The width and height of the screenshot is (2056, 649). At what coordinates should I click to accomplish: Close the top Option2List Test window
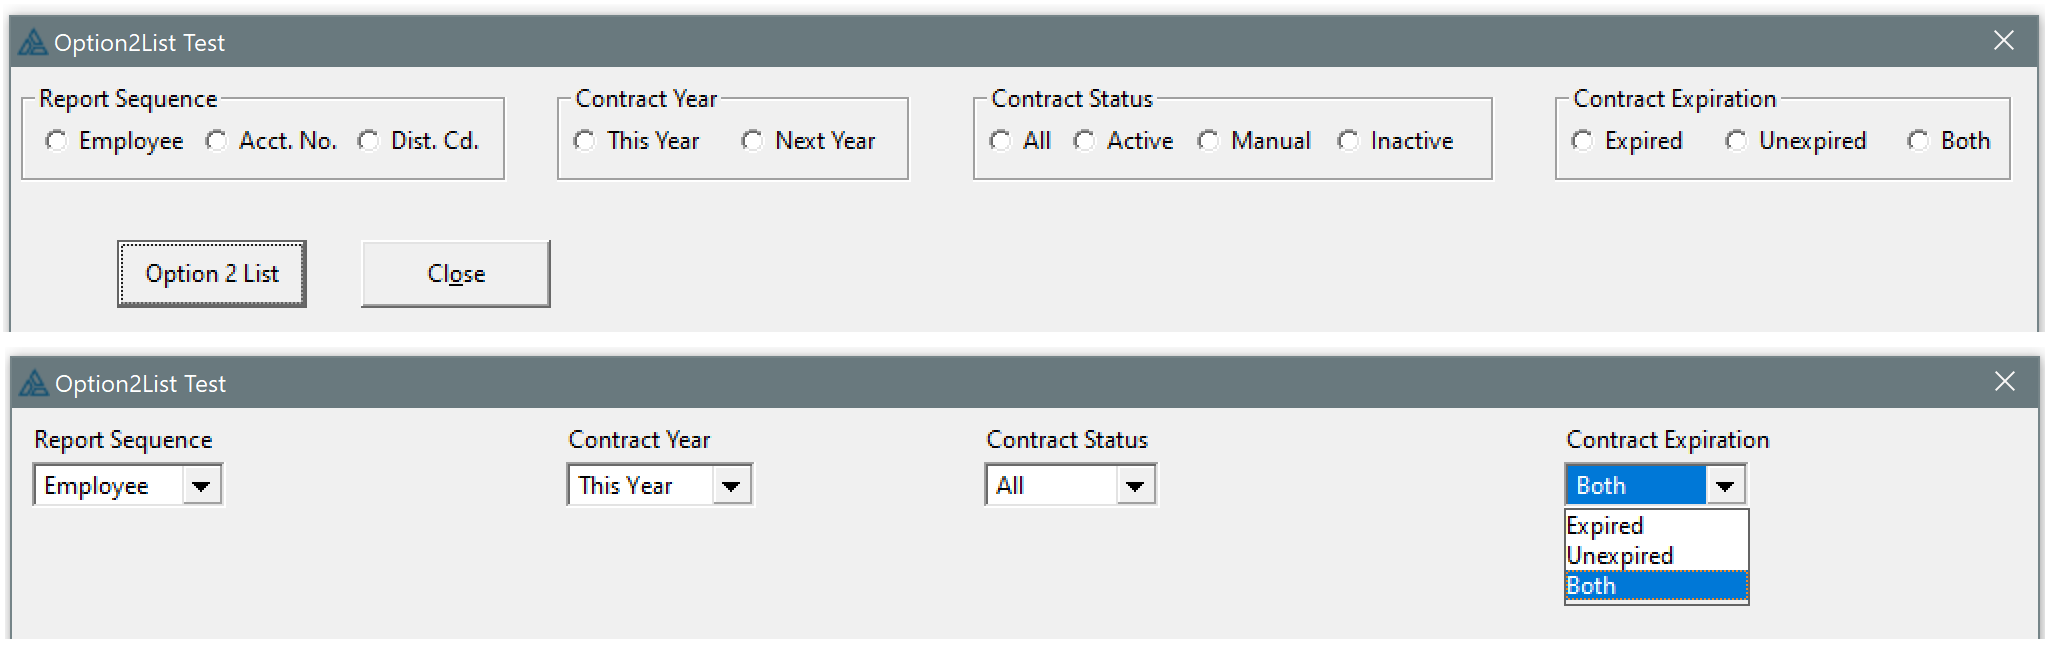[x=2004, y=41]
